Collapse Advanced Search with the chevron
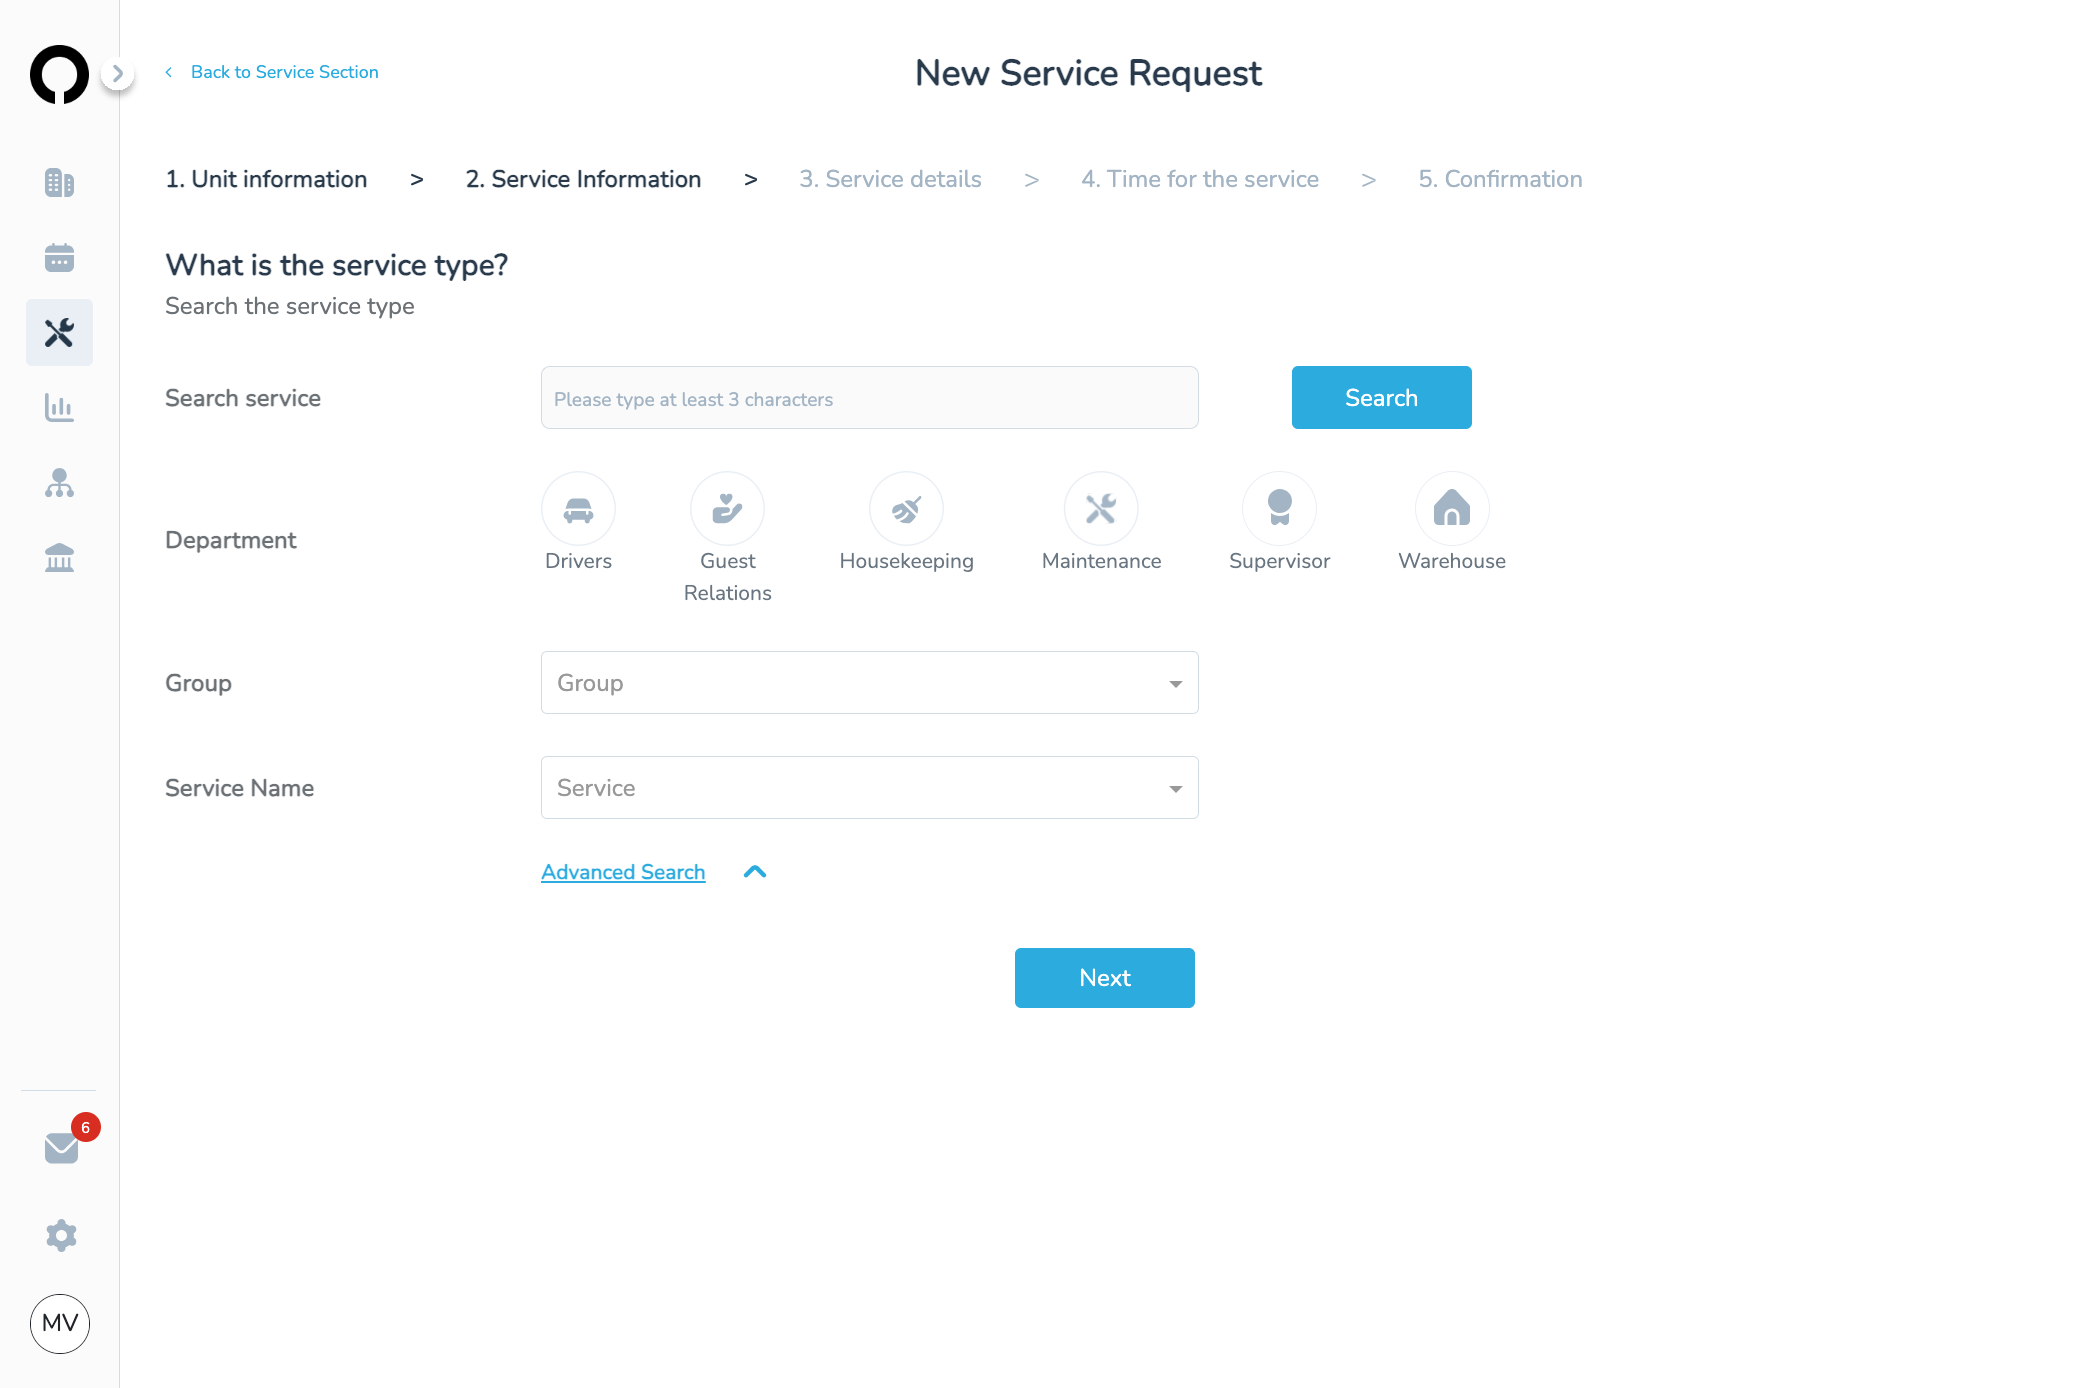 point(755,872)
